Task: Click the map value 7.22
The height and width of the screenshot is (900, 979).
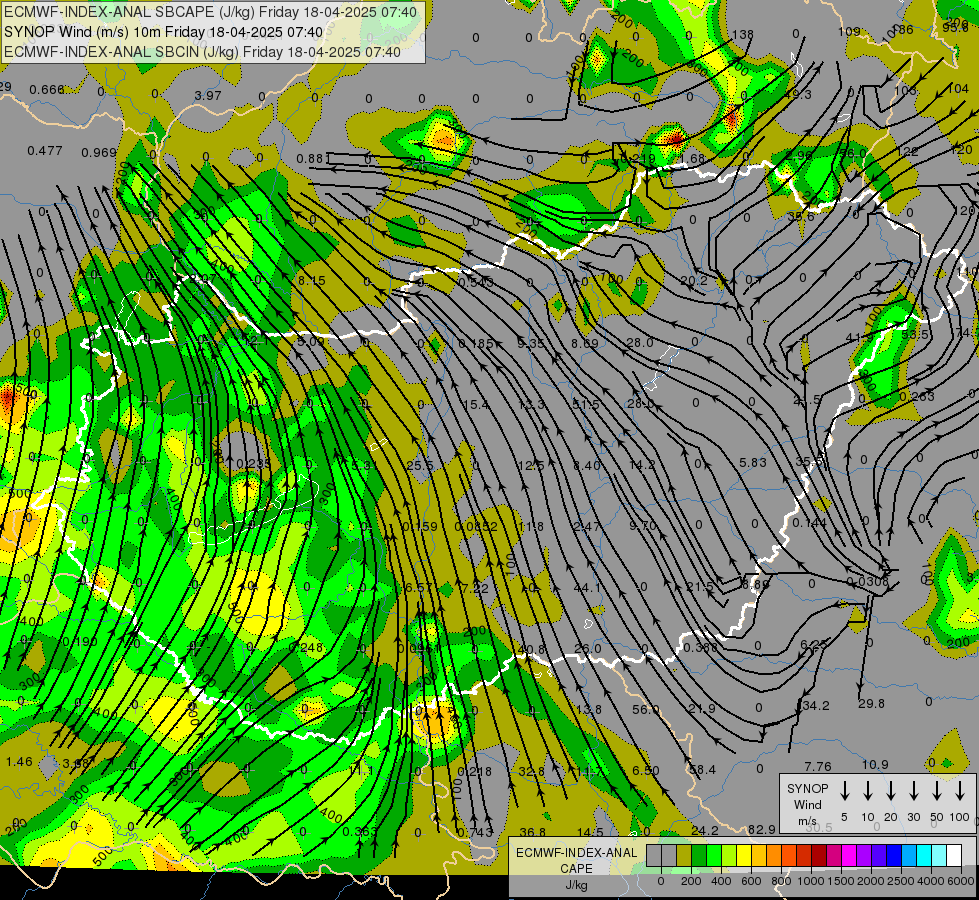Action: coord(475,588)
